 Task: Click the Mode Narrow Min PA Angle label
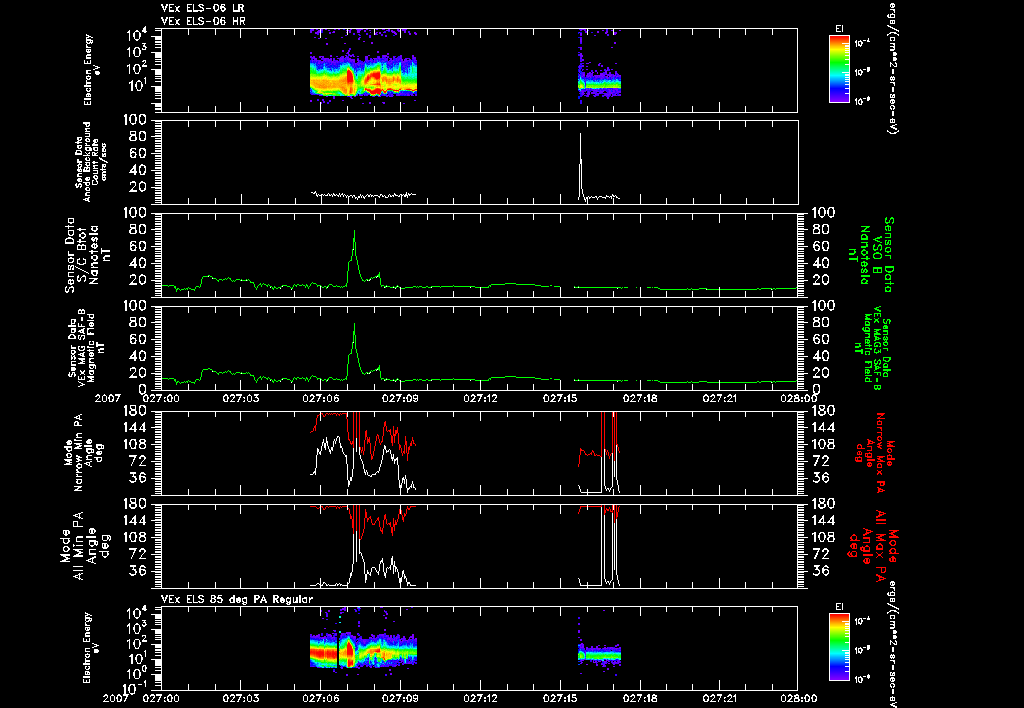coord(83,453)
